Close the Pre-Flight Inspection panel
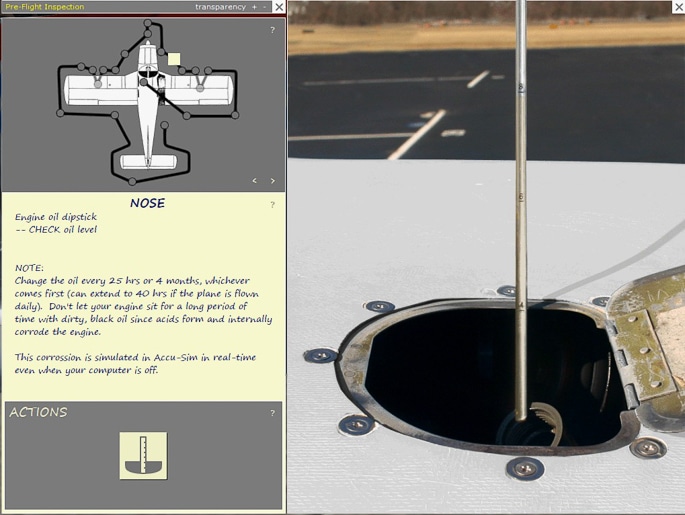685x515 pixels. tap(279, 7)
